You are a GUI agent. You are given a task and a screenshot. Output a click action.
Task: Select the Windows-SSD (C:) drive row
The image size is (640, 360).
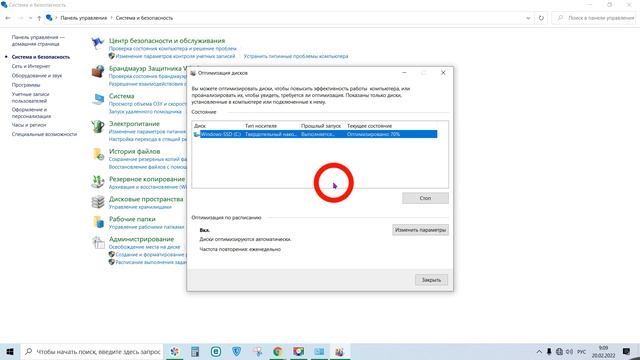pyautogui.click(x=315, y=134)
